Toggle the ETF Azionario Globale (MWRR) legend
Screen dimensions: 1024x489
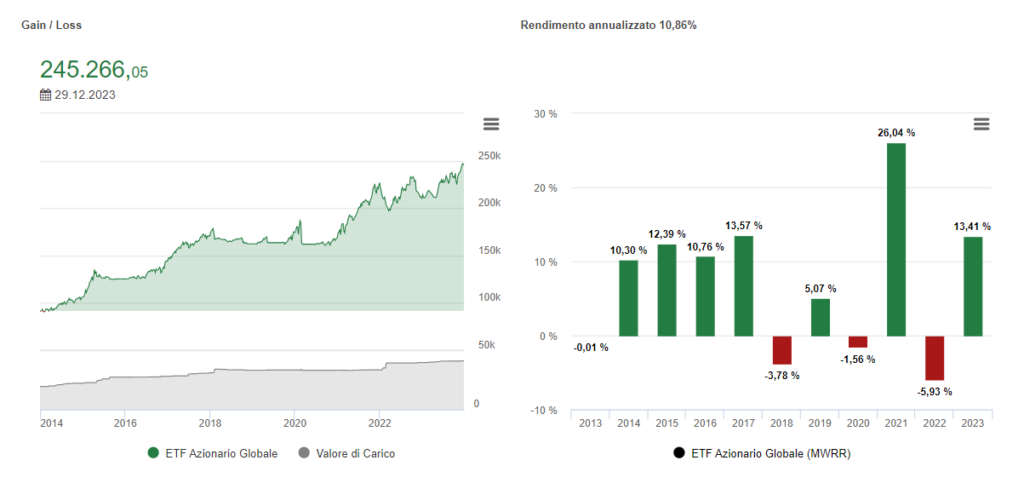click(764, 453)
